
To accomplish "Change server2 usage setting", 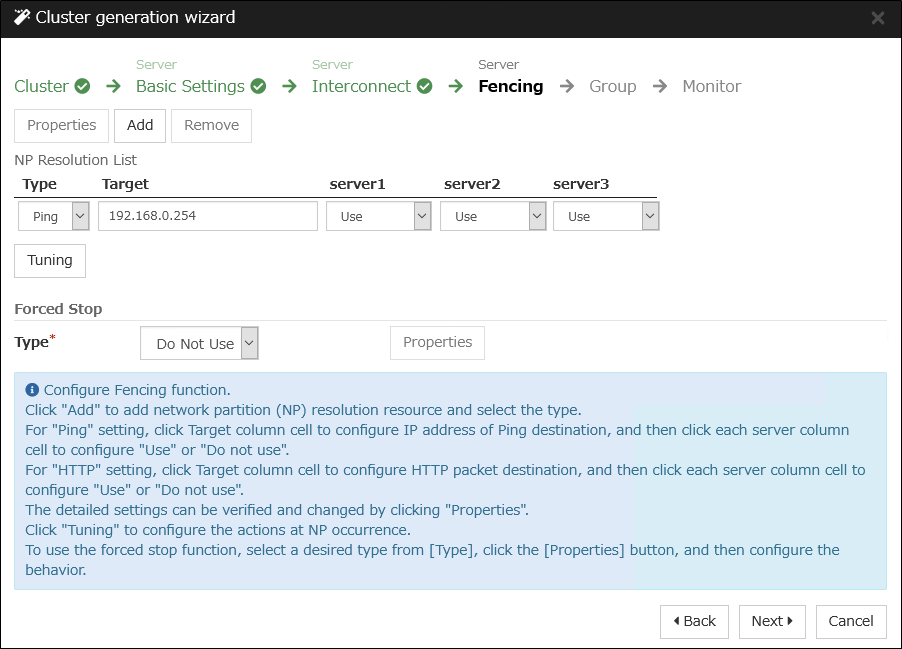I will pos(492,215).
